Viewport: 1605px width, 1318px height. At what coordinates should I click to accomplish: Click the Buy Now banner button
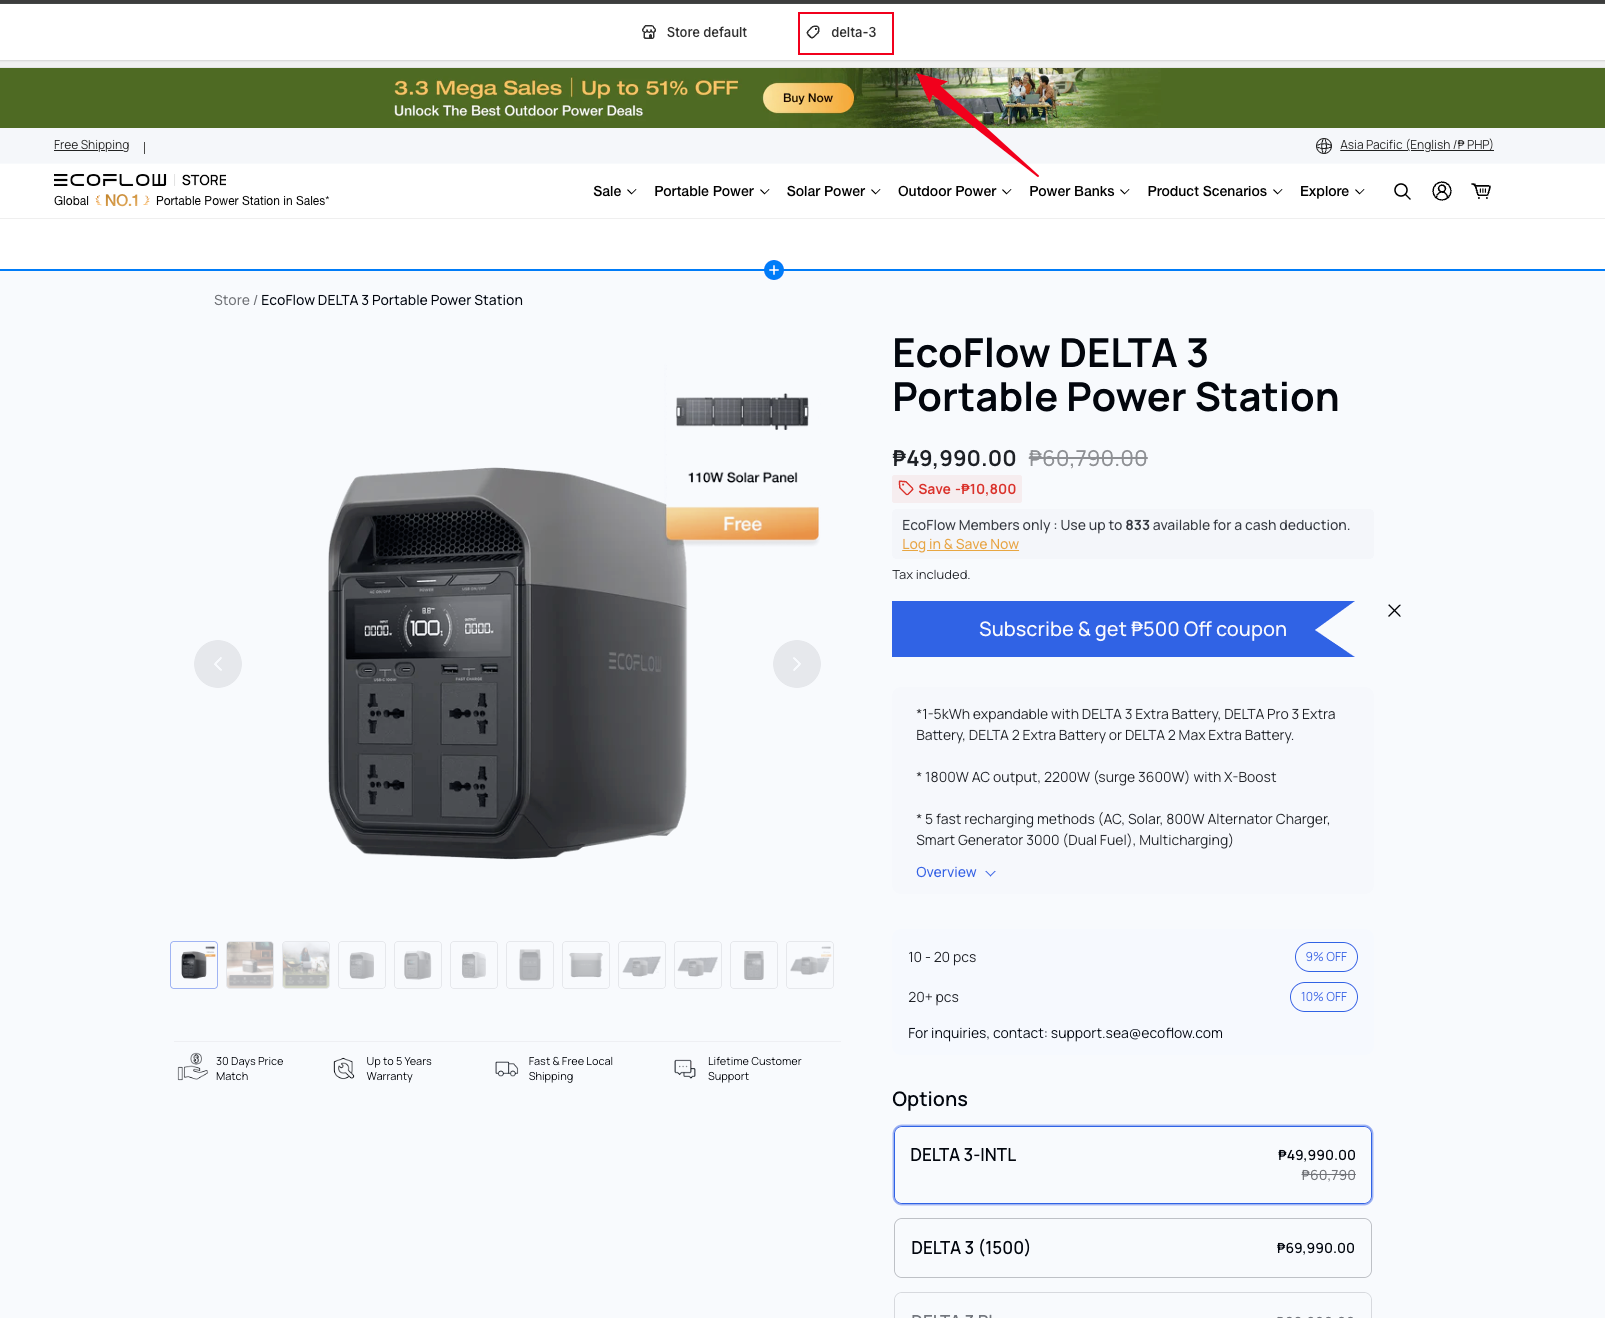pyautogui.click(x=807, y=98)
